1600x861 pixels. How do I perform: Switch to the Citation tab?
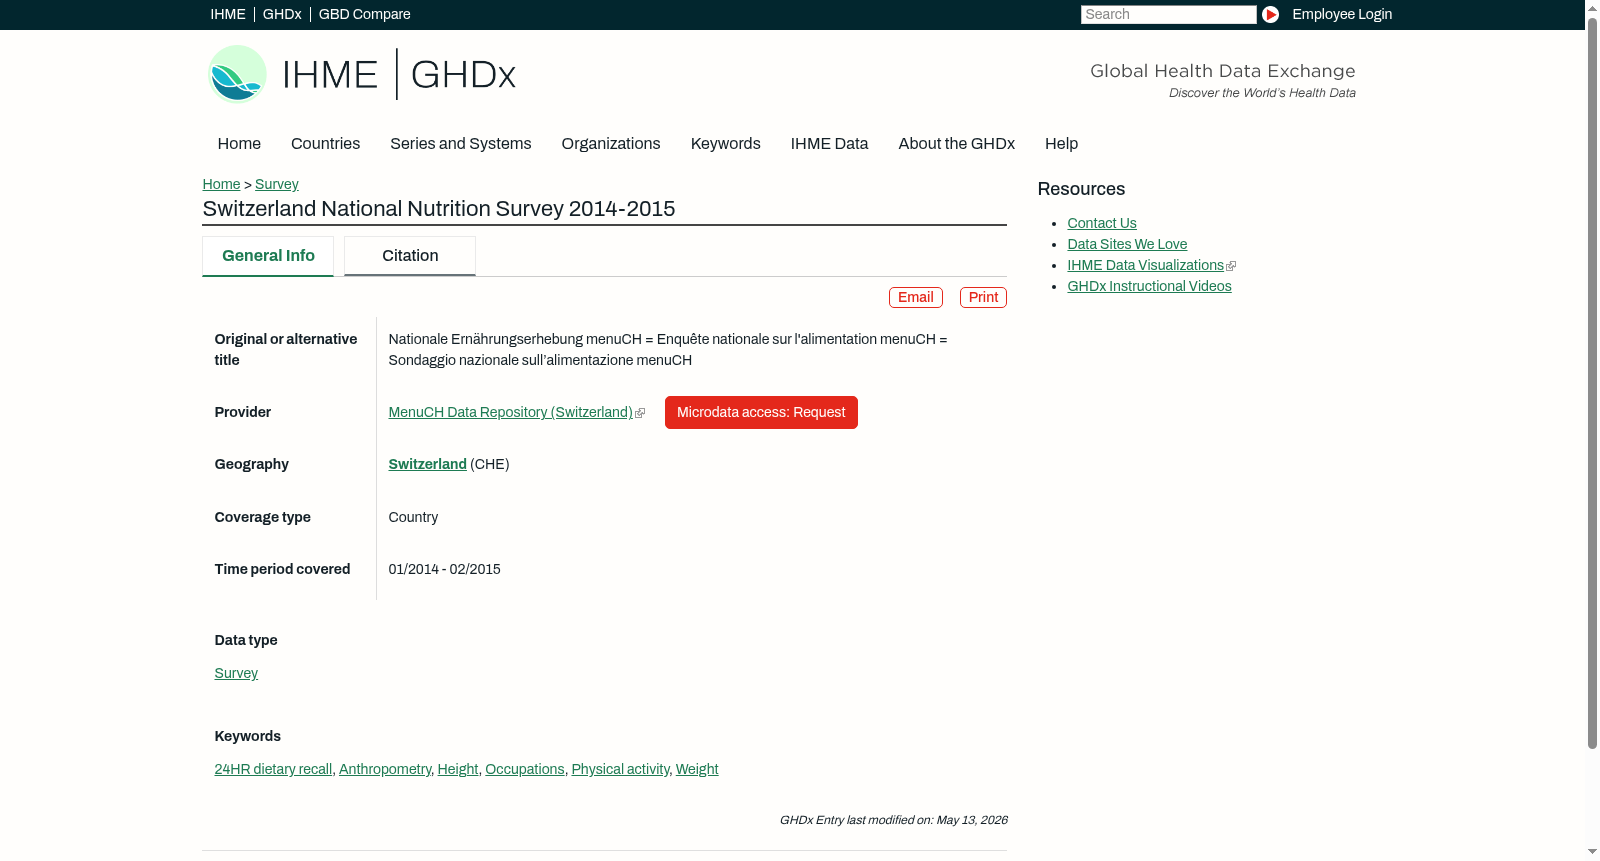[410, 256]
